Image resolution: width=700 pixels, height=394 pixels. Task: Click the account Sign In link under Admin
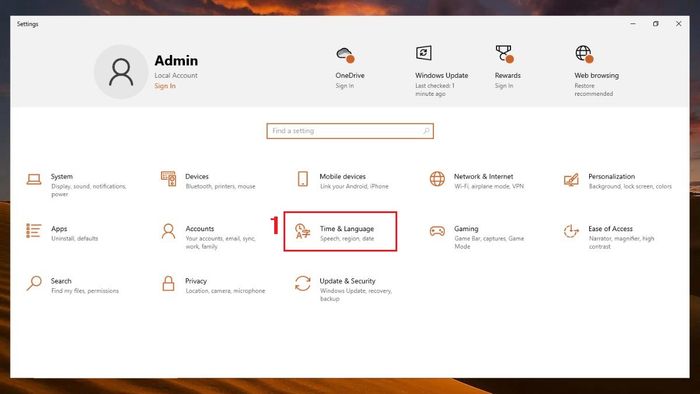point(165,86)
